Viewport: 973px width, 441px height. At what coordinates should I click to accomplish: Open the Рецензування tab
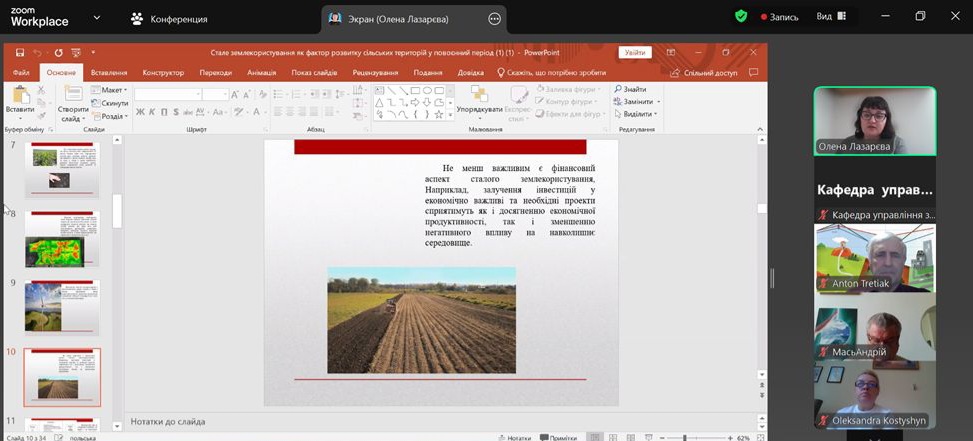[x=375, y=73]
